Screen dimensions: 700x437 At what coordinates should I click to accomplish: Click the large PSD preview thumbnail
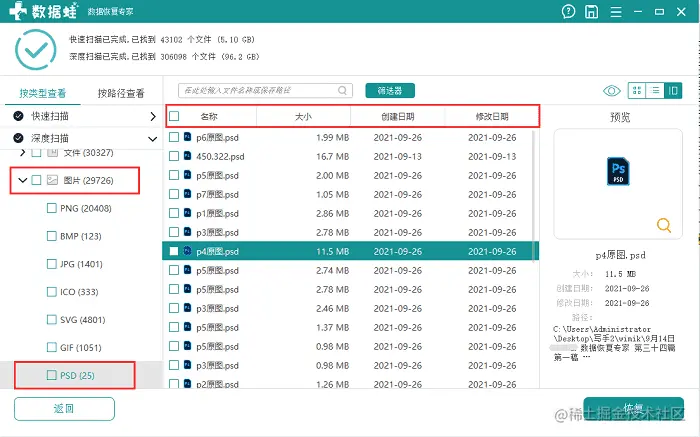(x=618, y=171)
